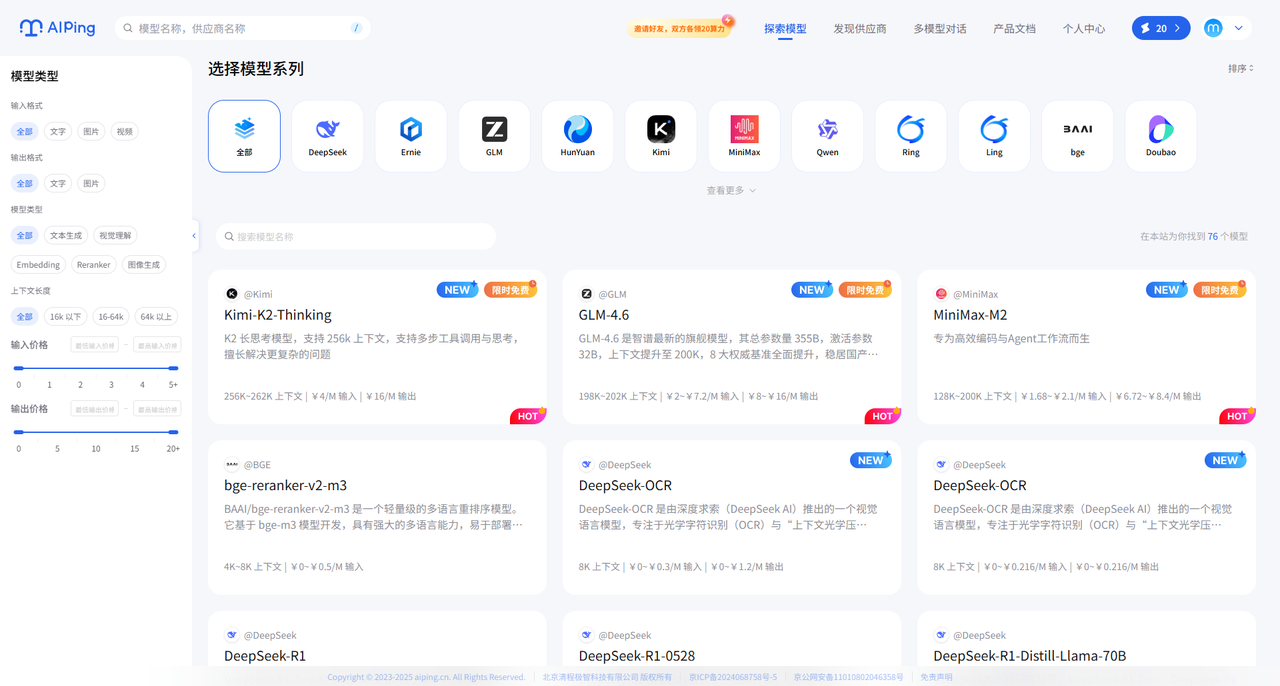Select 16k 以下 context length
This screenshot has height=686, width=1280.
(x=66, y=317)
